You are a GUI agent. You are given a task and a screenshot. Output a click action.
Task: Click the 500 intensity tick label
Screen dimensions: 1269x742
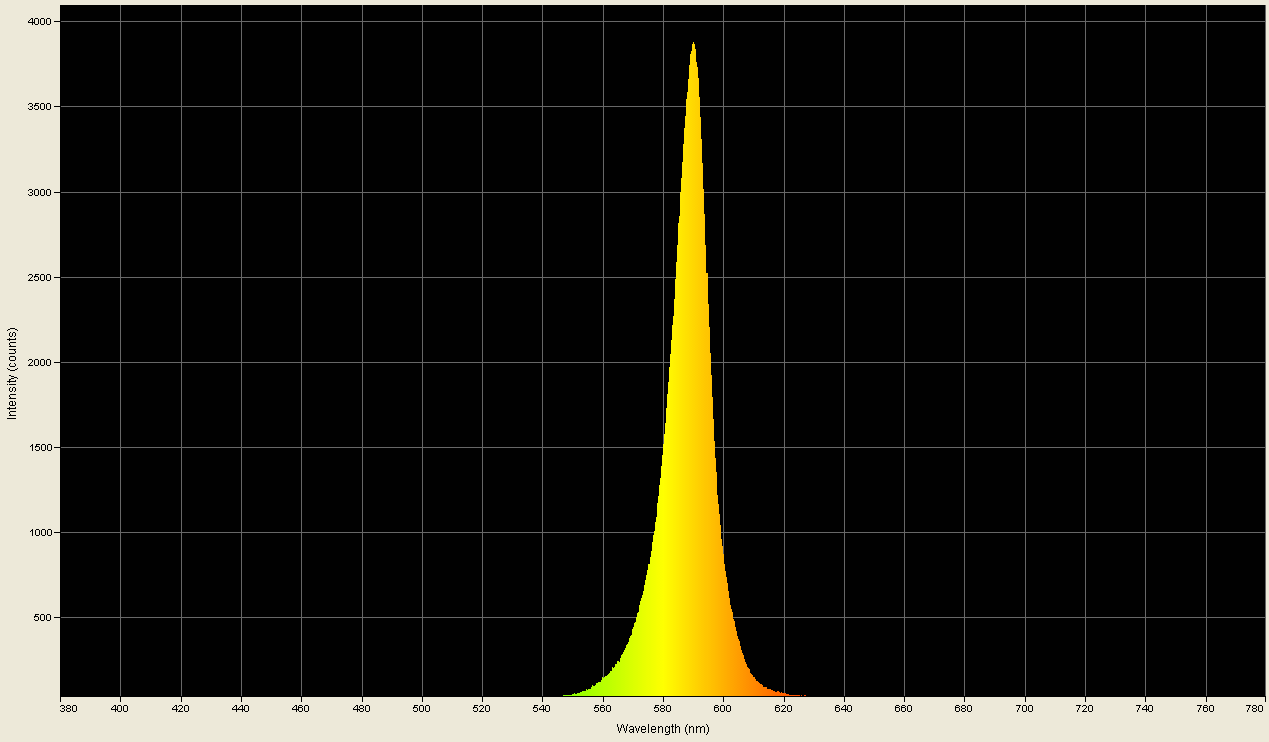point(44,619)
